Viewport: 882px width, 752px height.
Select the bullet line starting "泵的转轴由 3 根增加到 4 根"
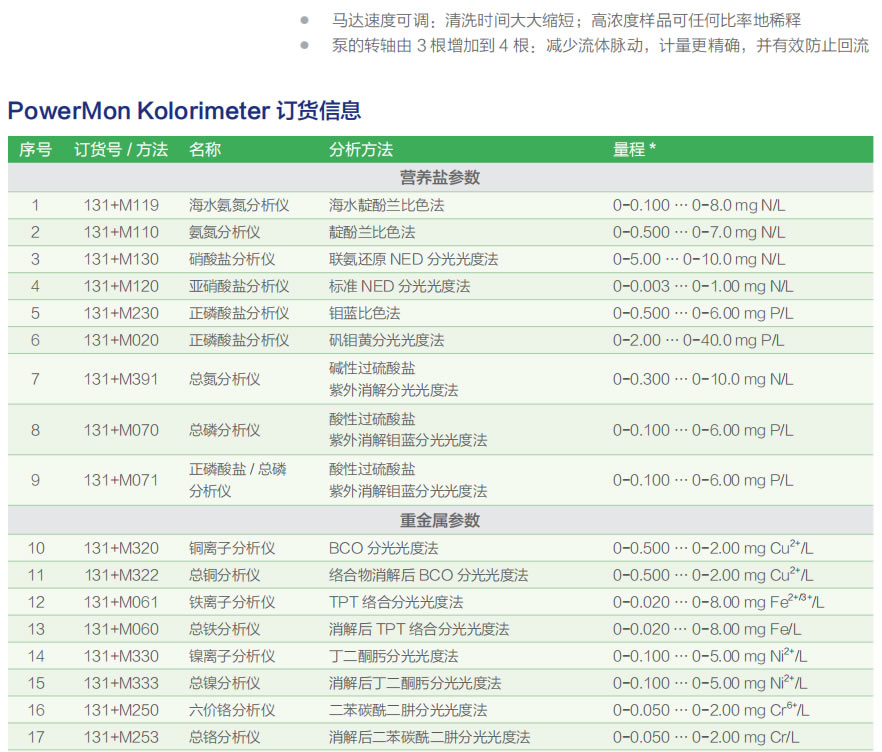[x=600, y=46]
